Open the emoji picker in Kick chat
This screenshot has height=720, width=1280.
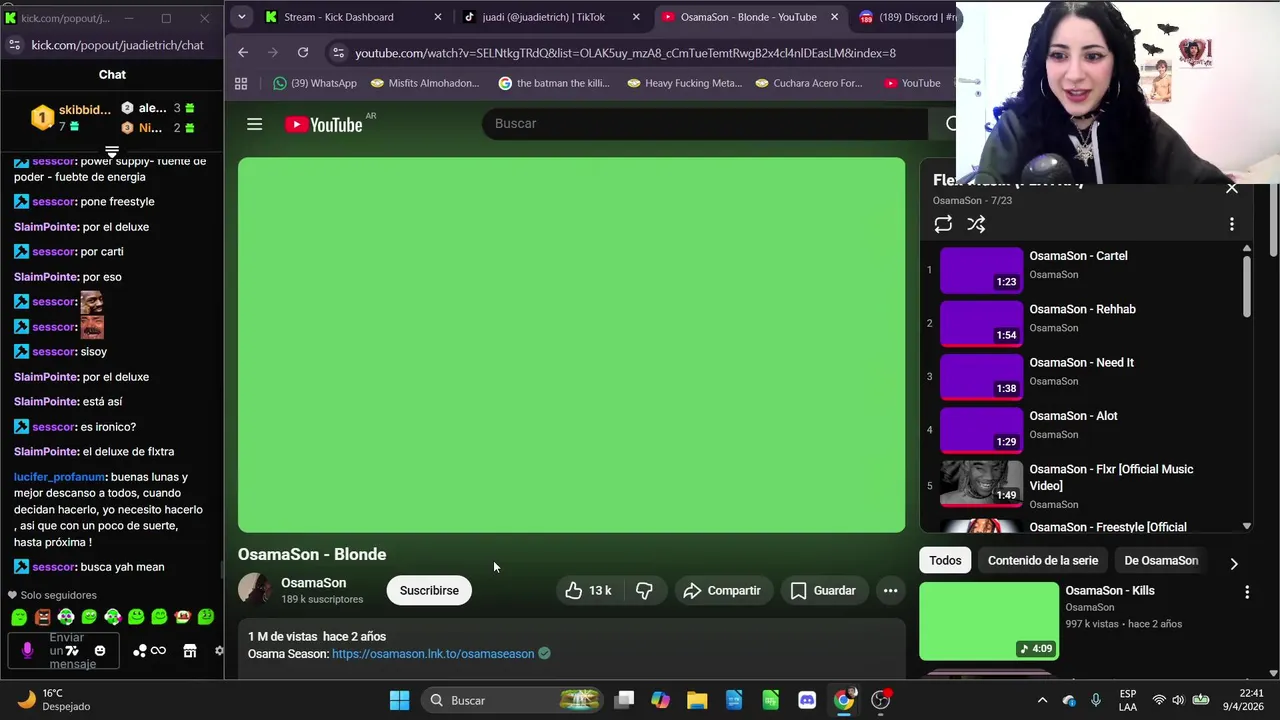[99, 651]
